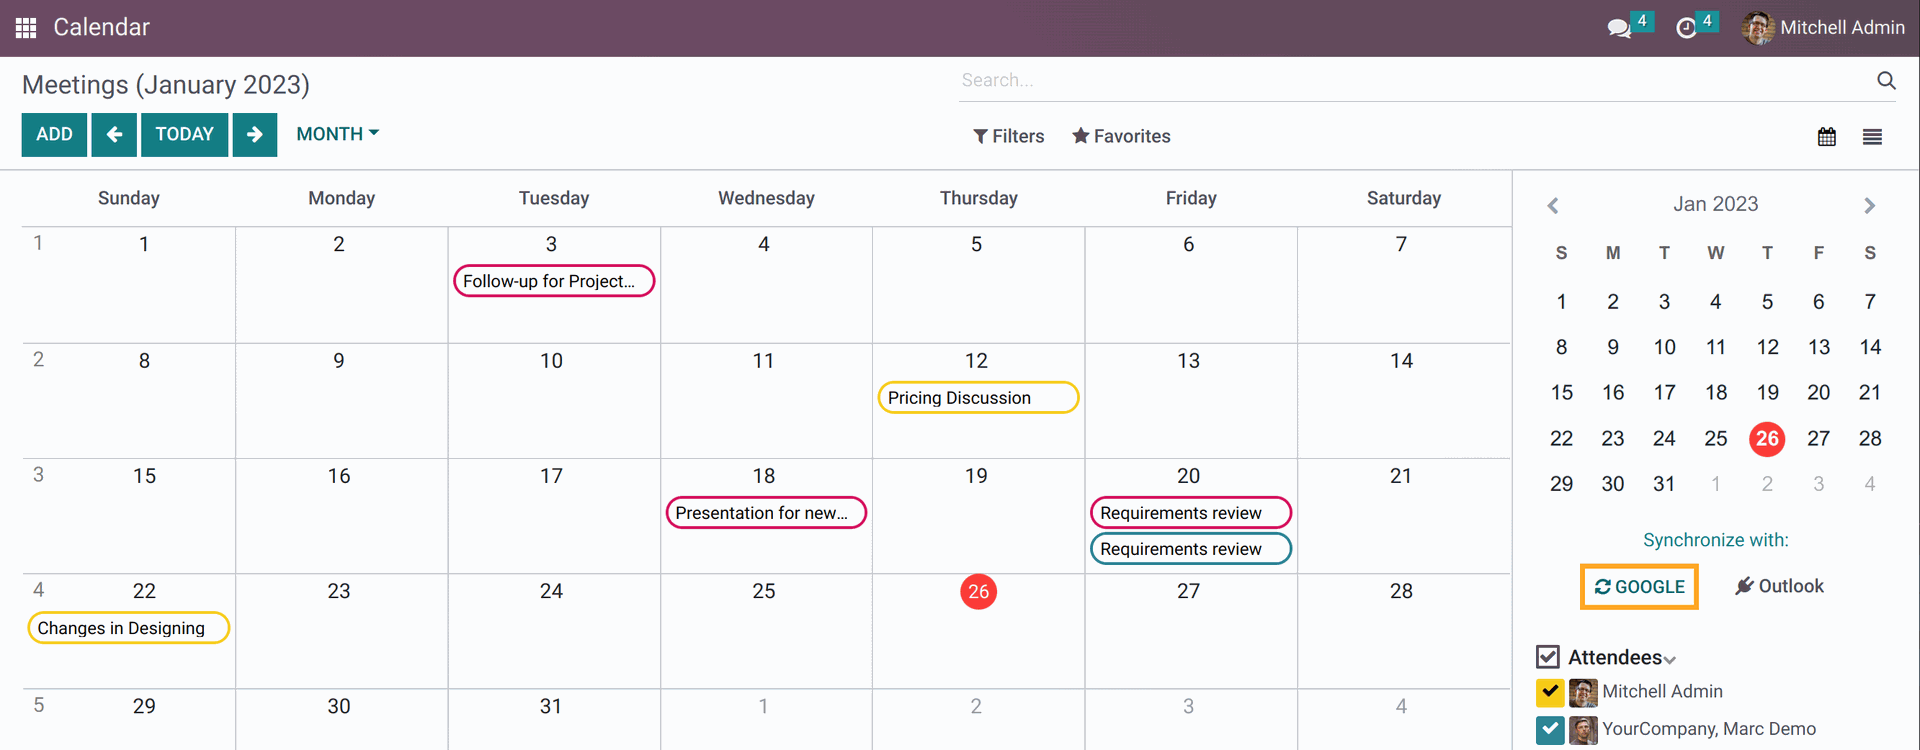This screenshot has width=1920, height=750.
Task: Switch to list view icon
Action: 1872,137
